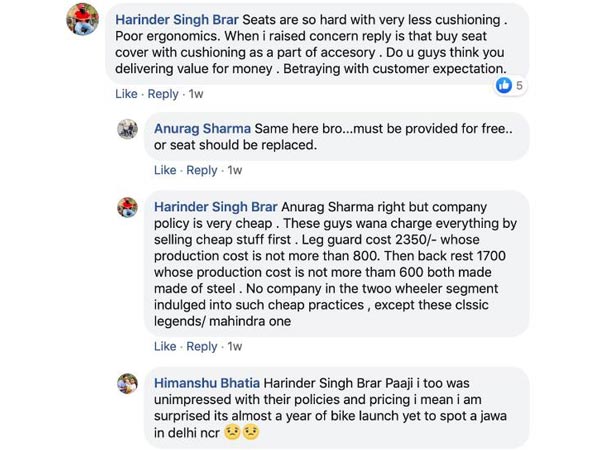Image resolution: width=600 pixels, height=450 pixels.
Task: Click the sad emoji in Himanshu's comment
Action: [232, 432]
